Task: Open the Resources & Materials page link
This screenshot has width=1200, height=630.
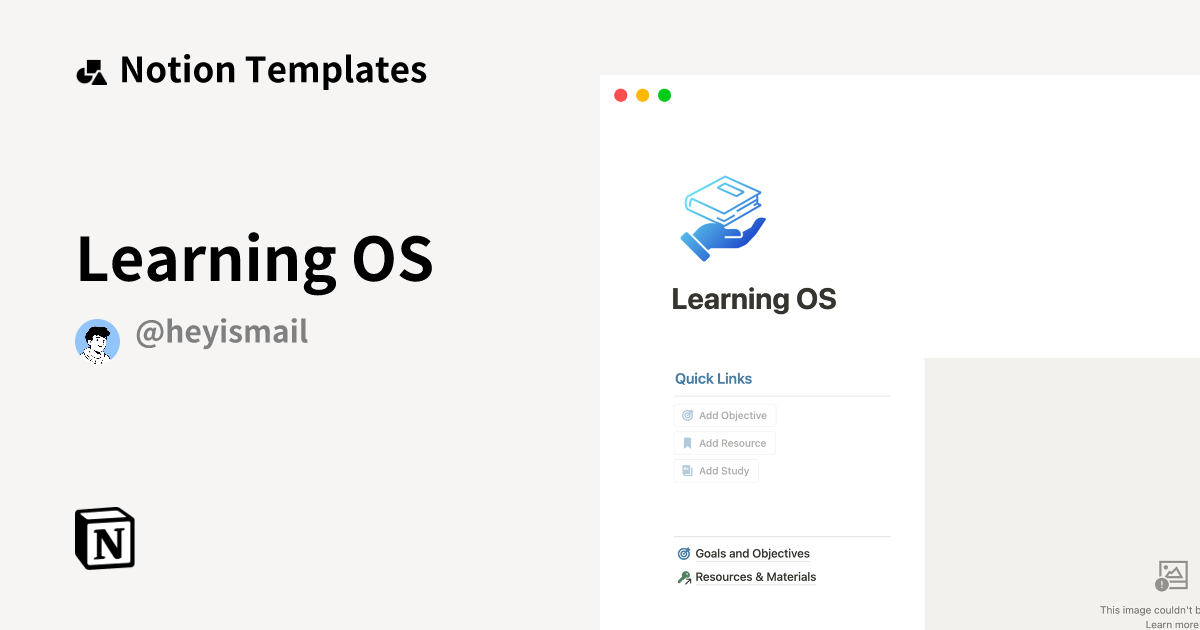Action: [x=756, y=576]
